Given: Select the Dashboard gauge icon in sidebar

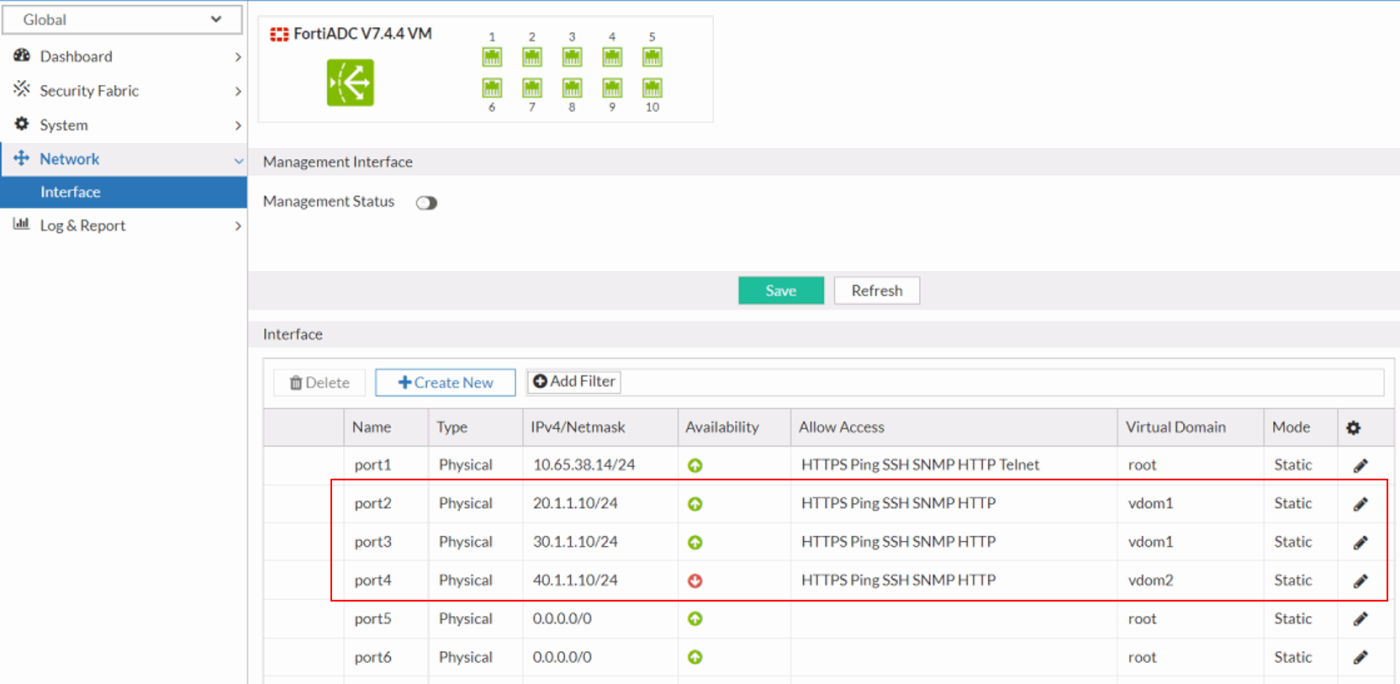Looking at the screenshot, I should 22,56.
